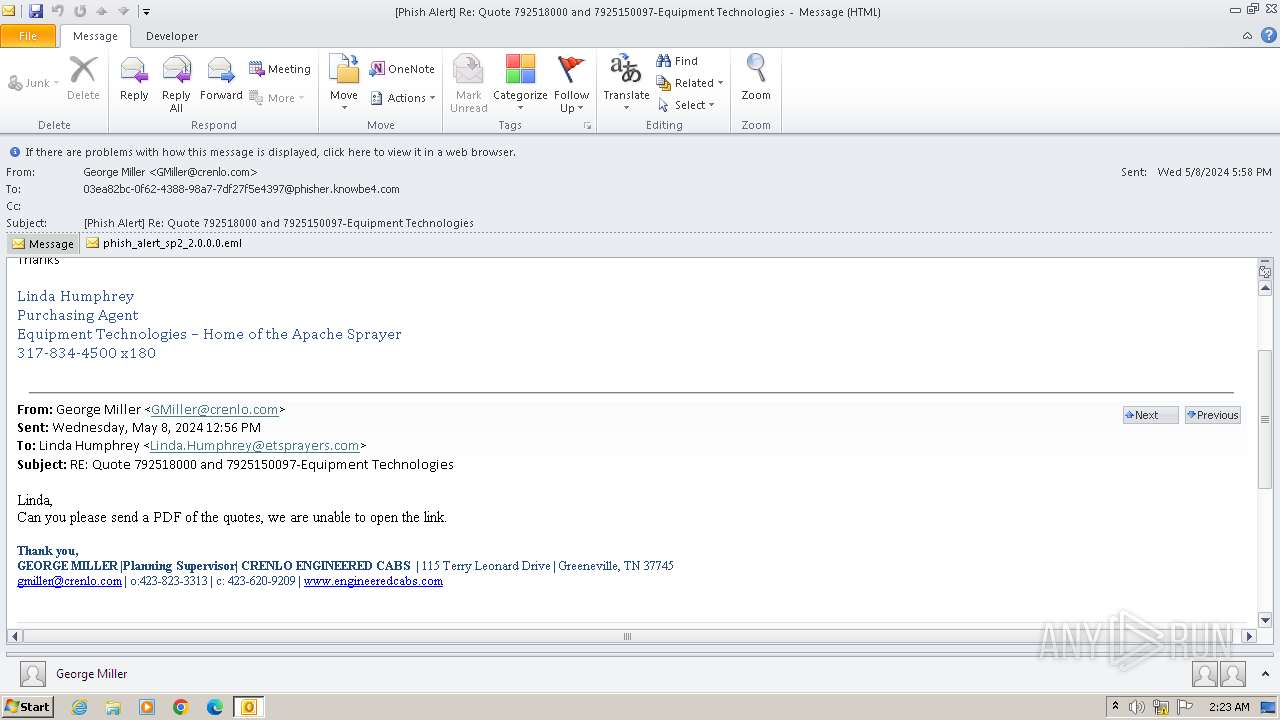Open the Select dropdown
The image size is (1280, 720).
pyautogui.click(x=686, y=105)
